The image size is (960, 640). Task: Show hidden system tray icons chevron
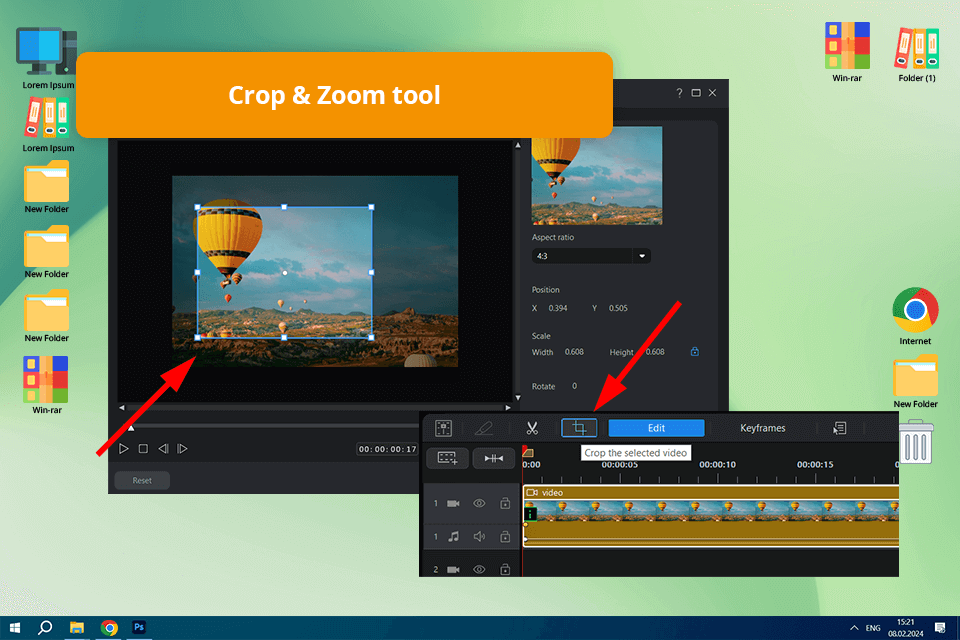(x=853, y=628)
